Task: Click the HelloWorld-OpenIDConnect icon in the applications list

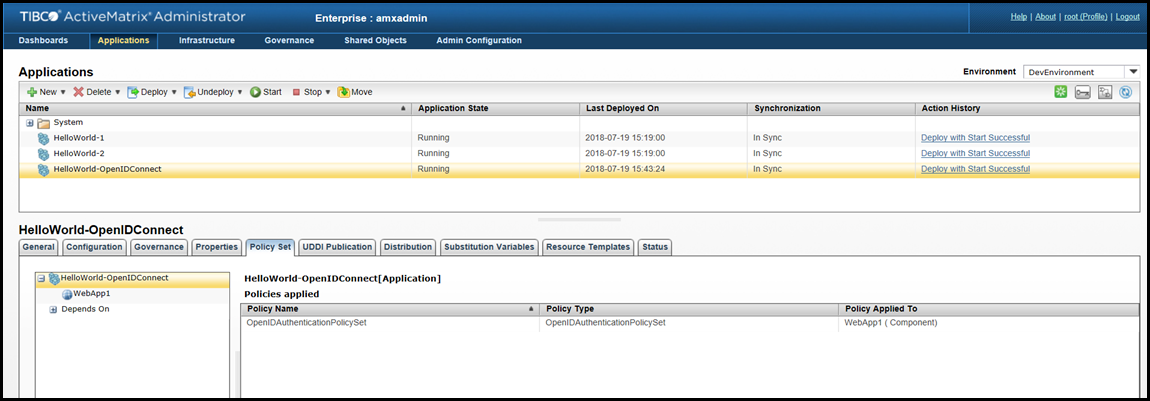Action: (x=43, y=169)
